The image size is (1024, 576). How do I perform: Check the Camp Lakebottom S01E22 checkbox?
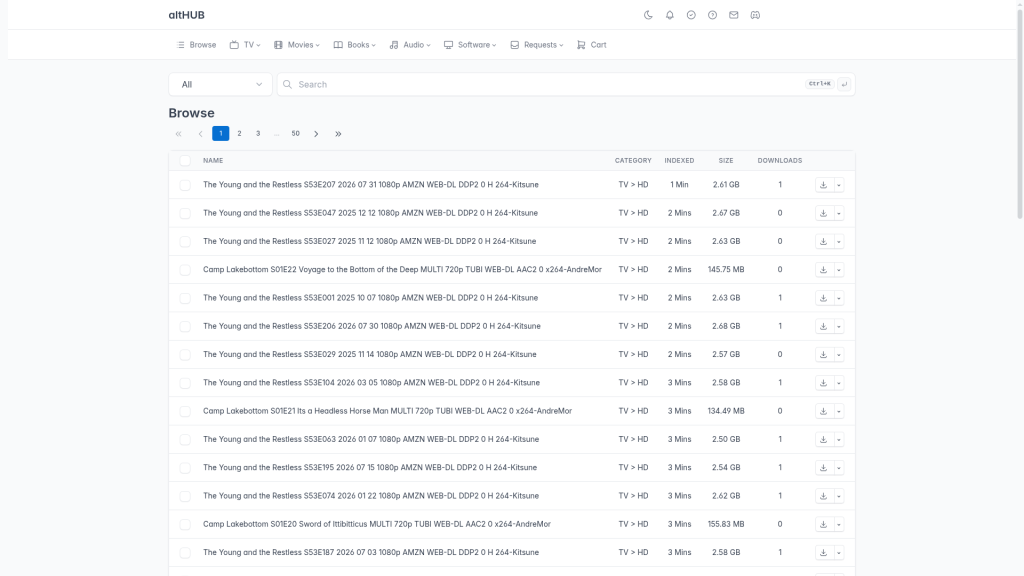pyautogui.click(x=185, y=270)
